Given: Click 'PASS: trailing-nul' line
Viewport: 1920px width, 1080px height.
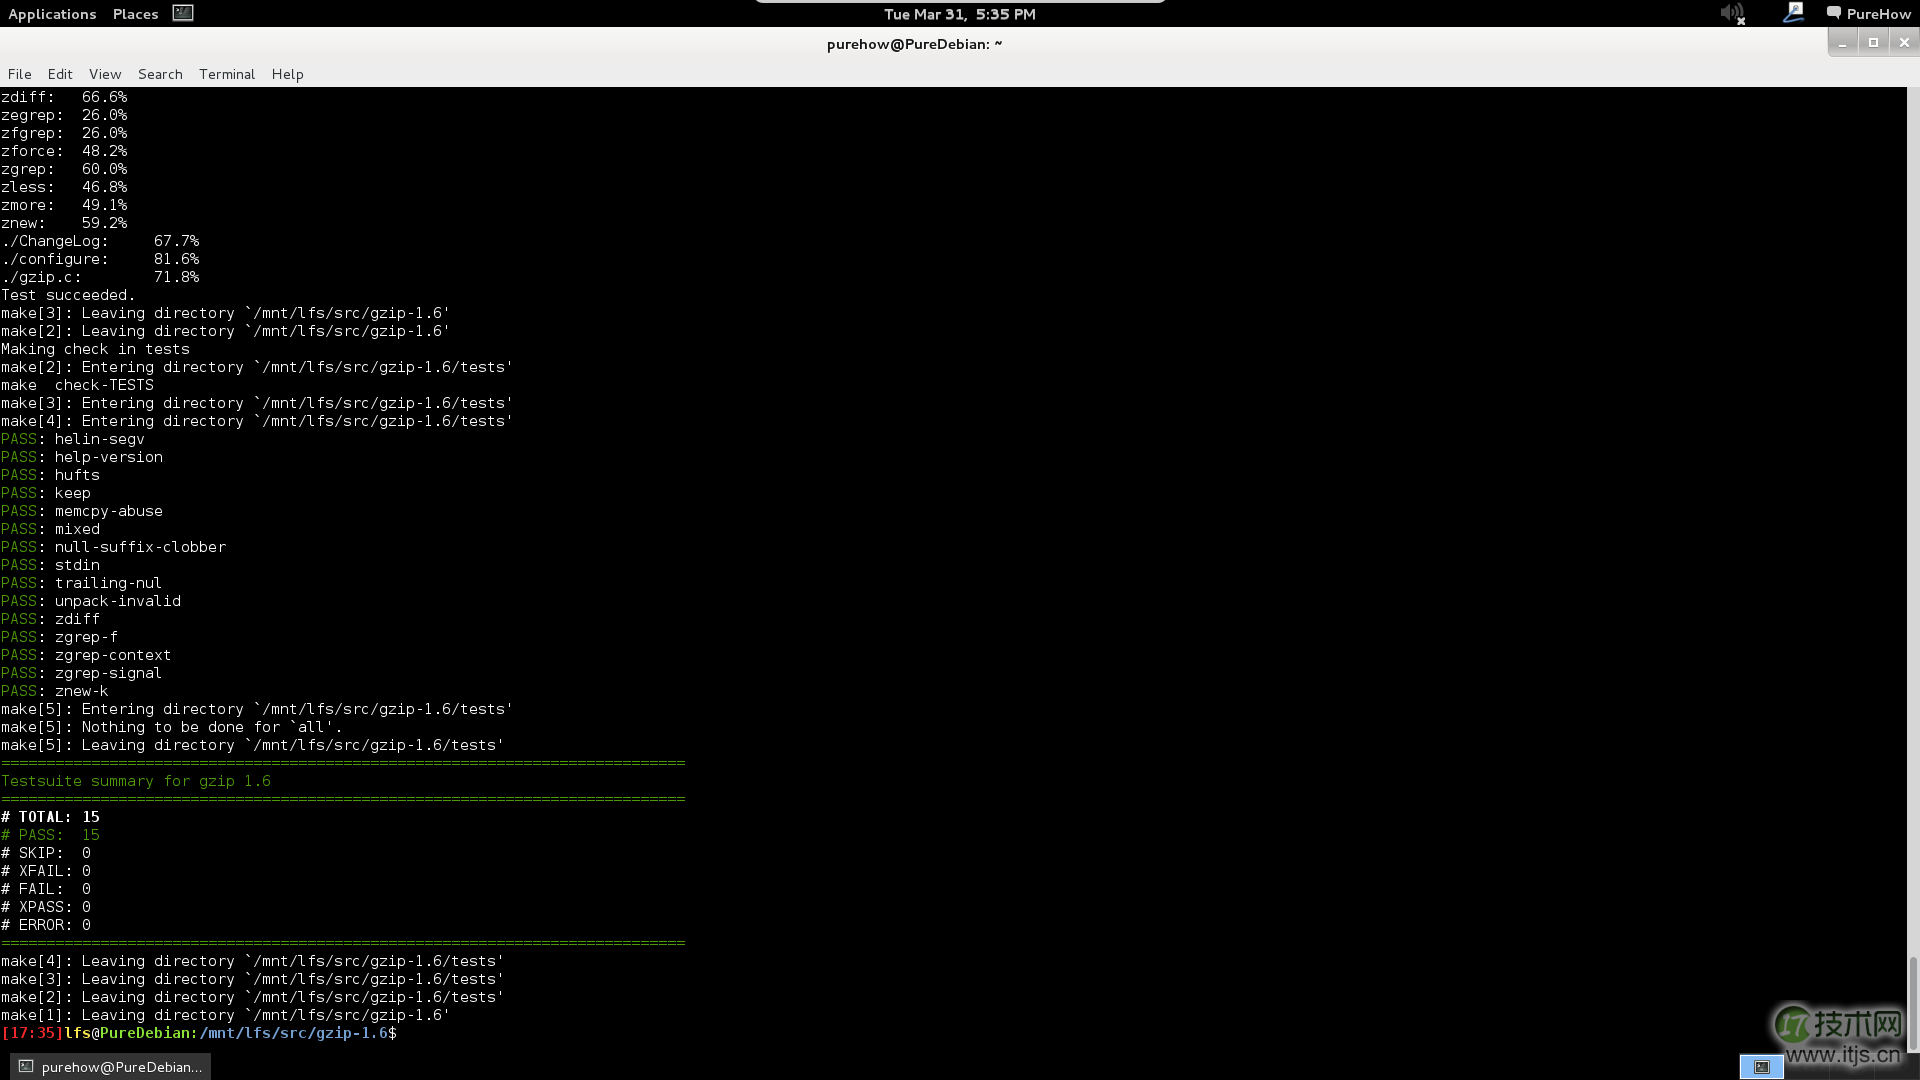Looking at the screenshot, I should 82,583.
